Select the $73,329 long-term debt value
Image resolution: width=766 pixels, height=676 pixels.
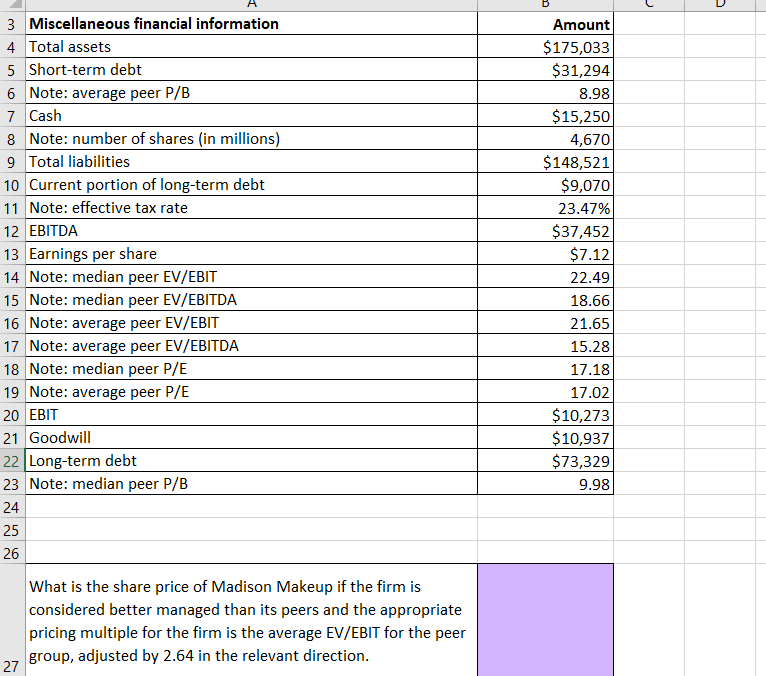pos(545,460)
